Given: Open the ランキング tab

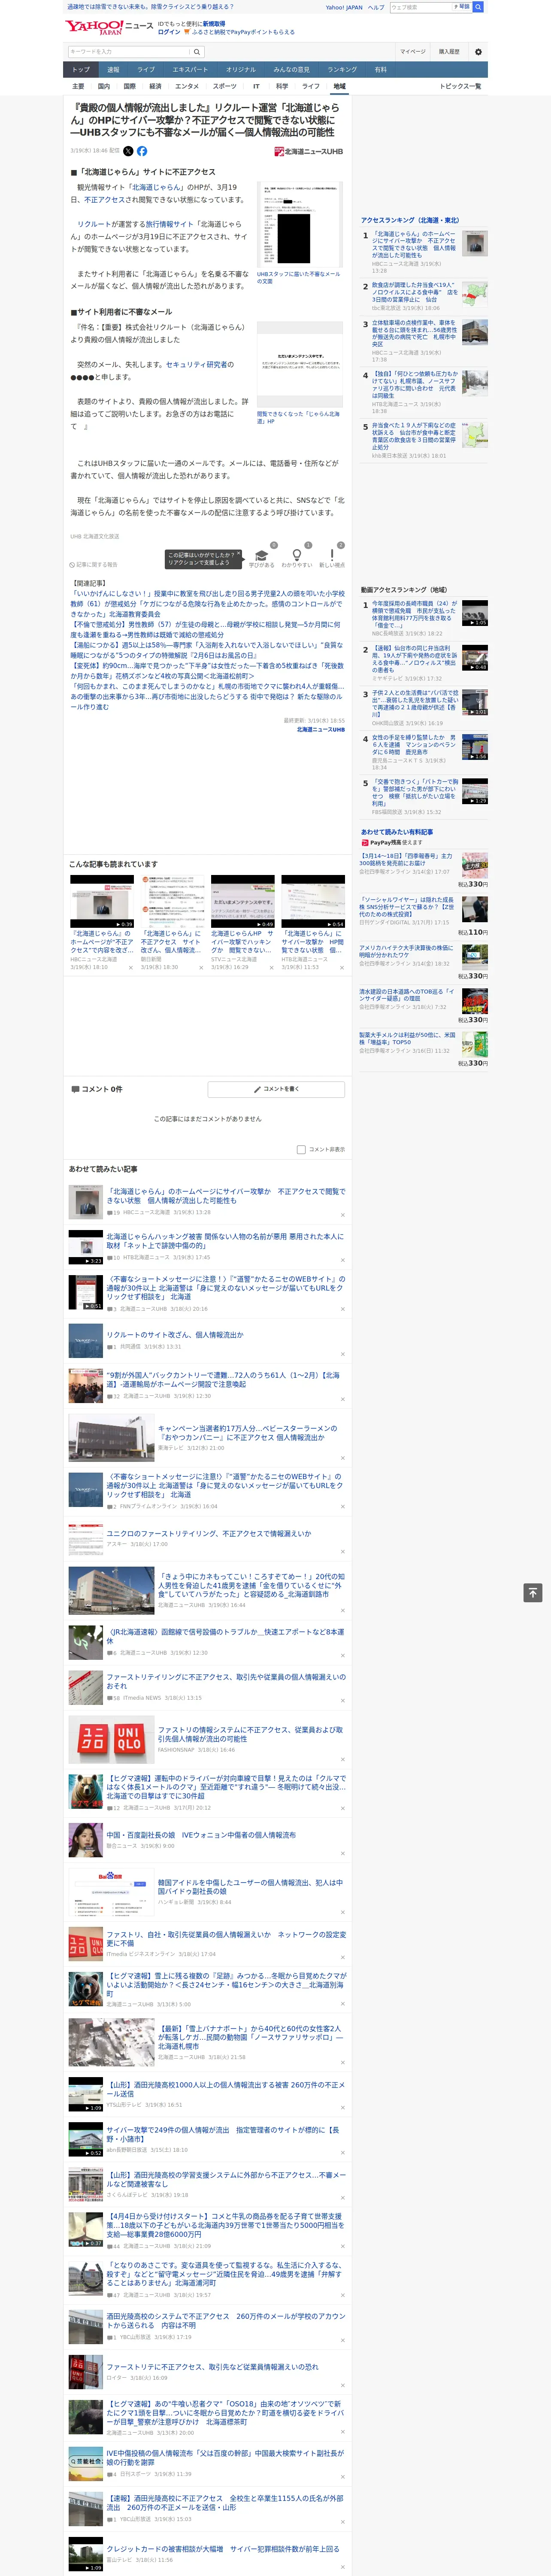Looking at the screenshot, I should [342, 70].
